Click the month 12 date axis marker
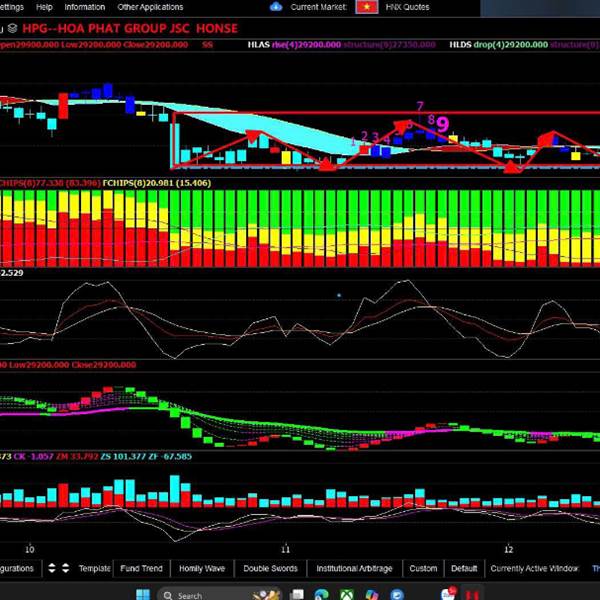This screenshot has width=600, height=600. pyautogui.click(x=508, y=549)
